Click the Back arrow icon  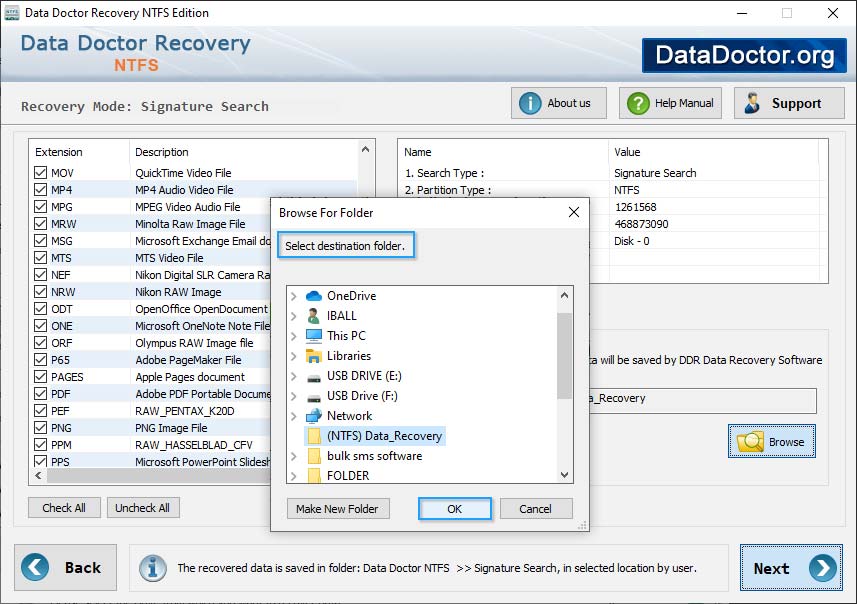(35, 567)
